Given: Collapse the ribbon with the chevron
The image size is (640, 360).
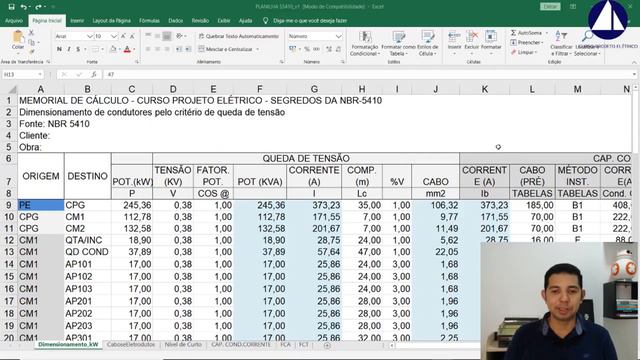Looking at the screenshot, I should [x=634, y=62].
